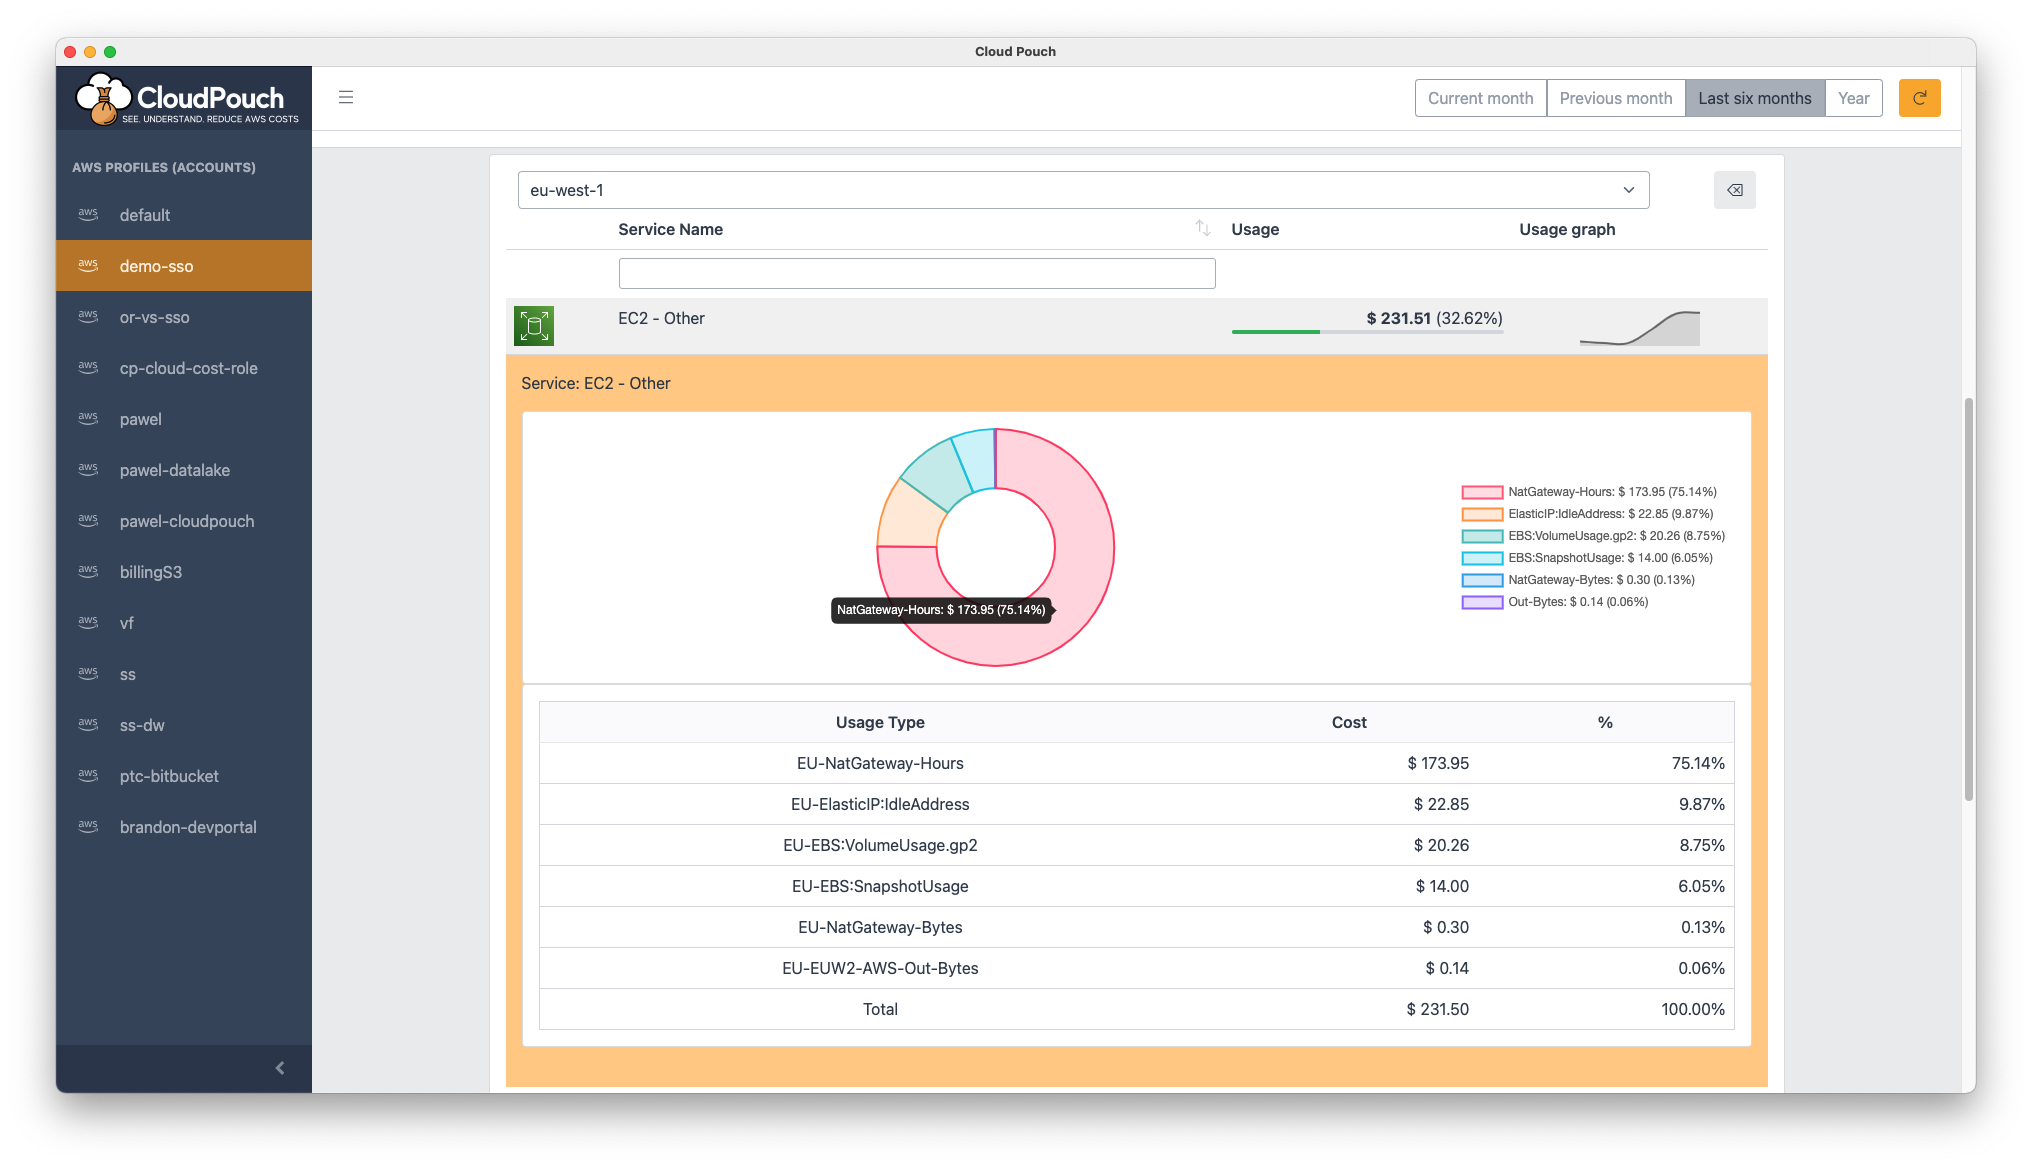Switch to the Current month tab
The width and height of the screenshot is (2032, 1167).
(x=1480, y=98)
